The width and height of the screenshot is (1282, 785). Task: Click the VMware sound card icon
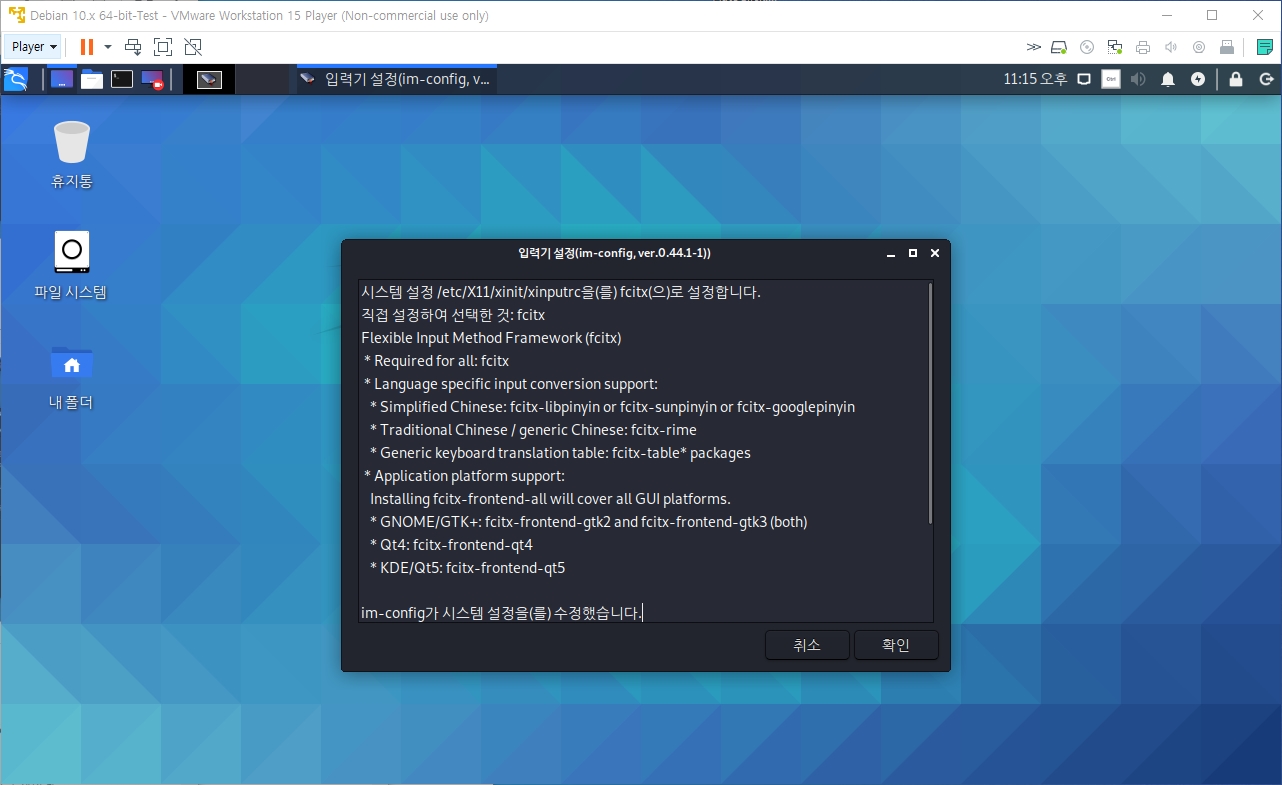pos(1171,47)
